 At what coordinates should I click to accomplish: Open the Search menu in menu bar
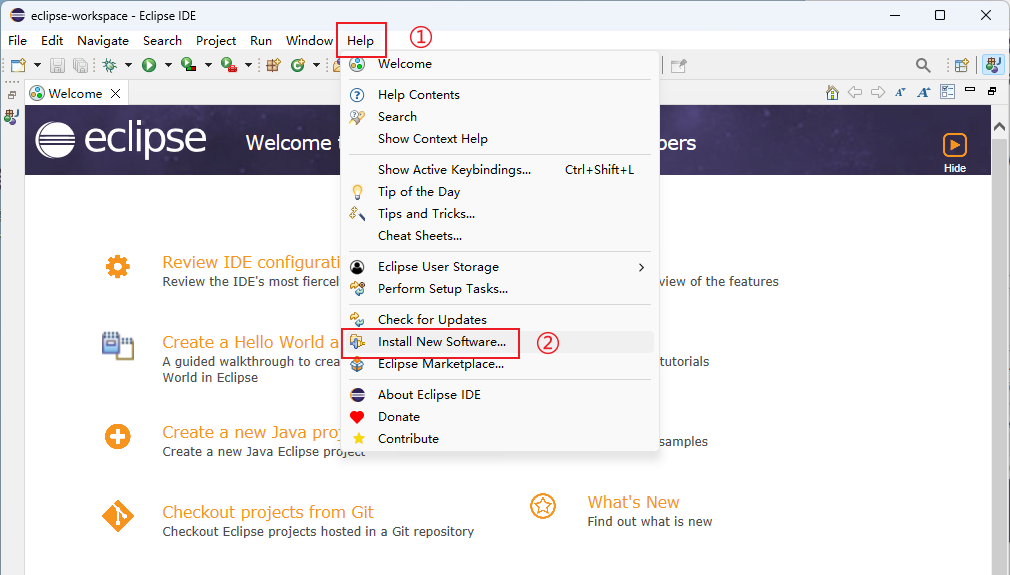pyautogui.click(x=162, y=41)
